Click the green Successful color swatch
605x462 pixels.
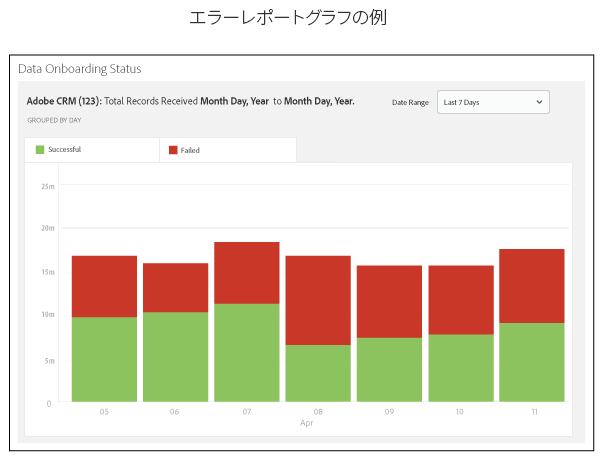tap(40, 149)
